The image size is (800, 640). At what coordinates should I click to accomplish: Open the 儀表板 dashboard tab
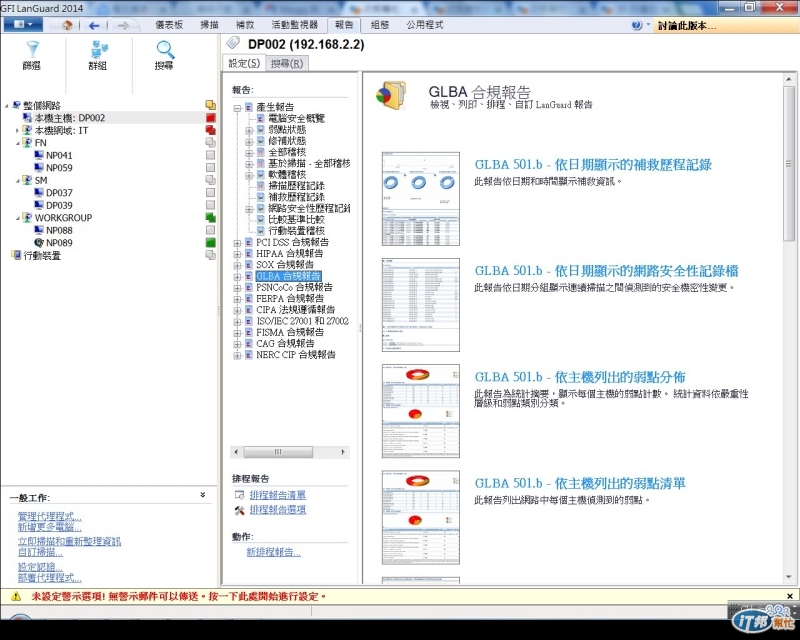pyautogui.click(x=169, y=24)
